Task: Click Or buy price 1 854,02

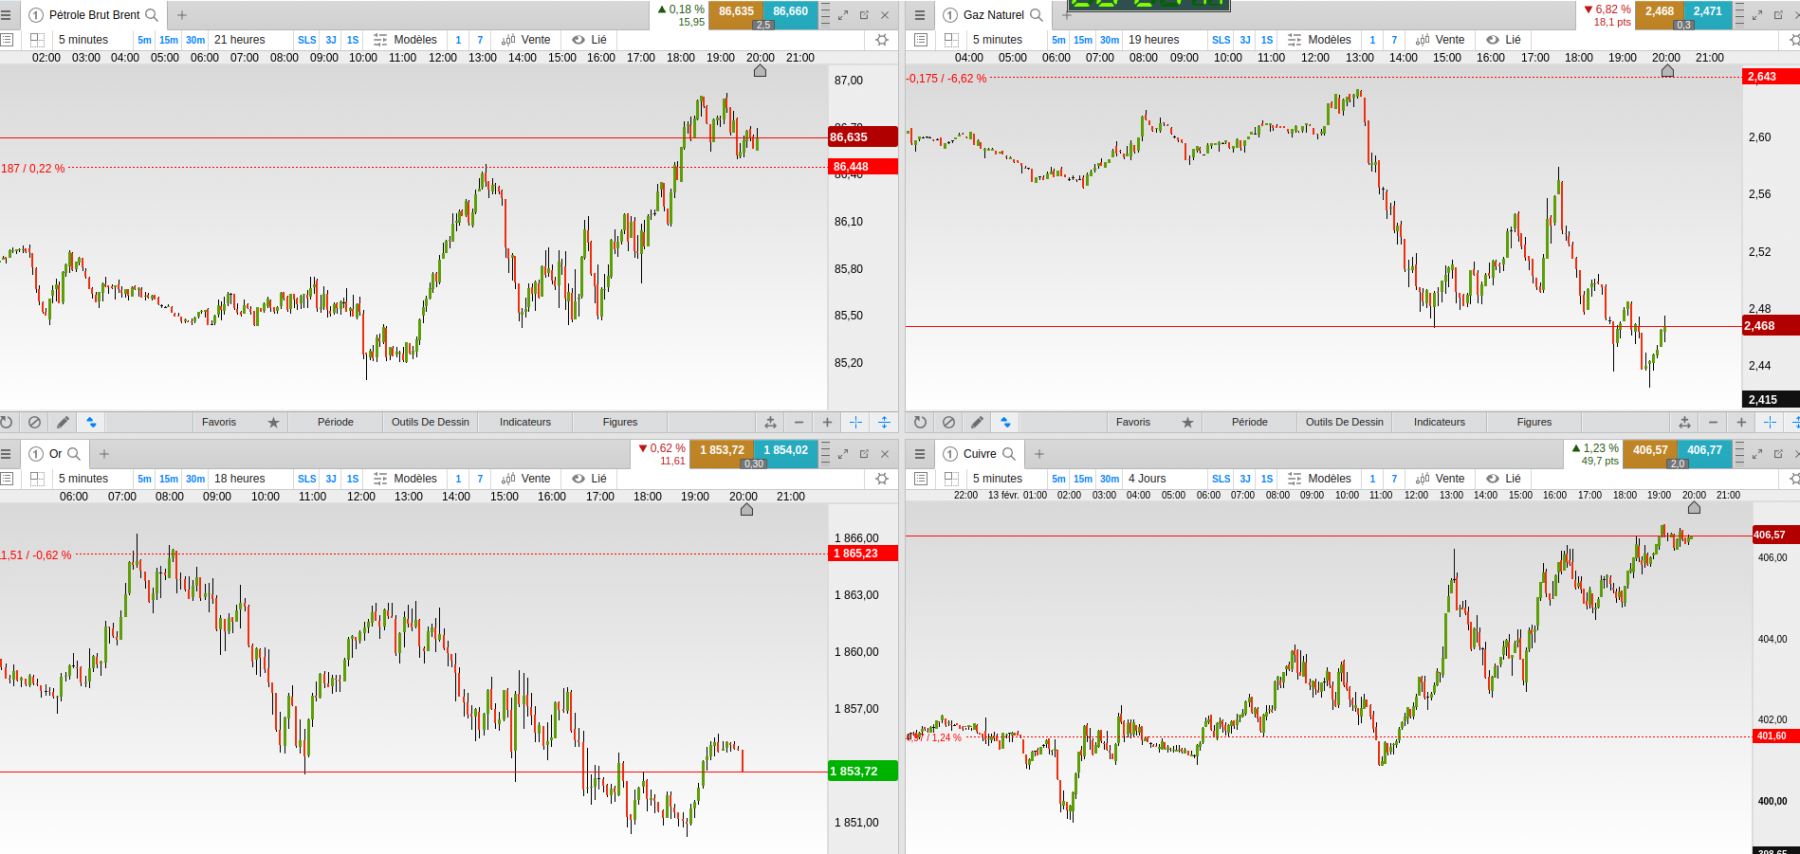Action: 785,451
